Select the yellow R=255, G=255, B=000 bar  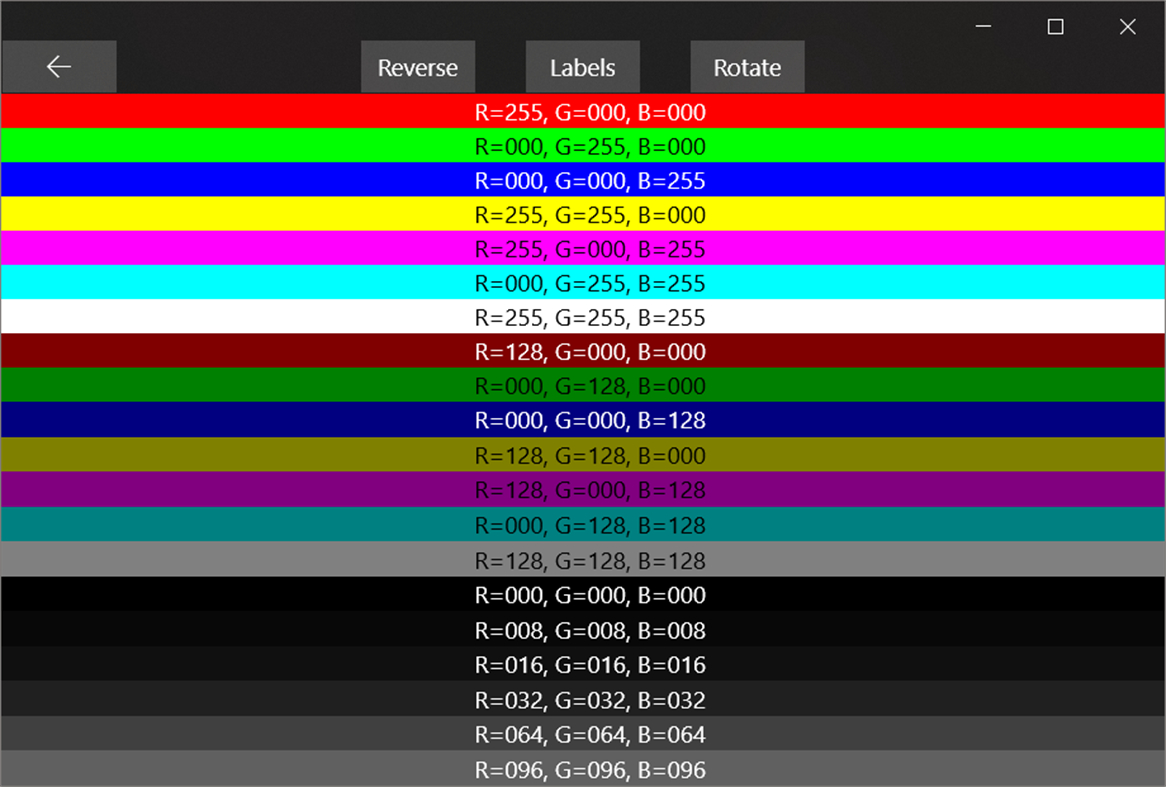click(x=583, y=215)
